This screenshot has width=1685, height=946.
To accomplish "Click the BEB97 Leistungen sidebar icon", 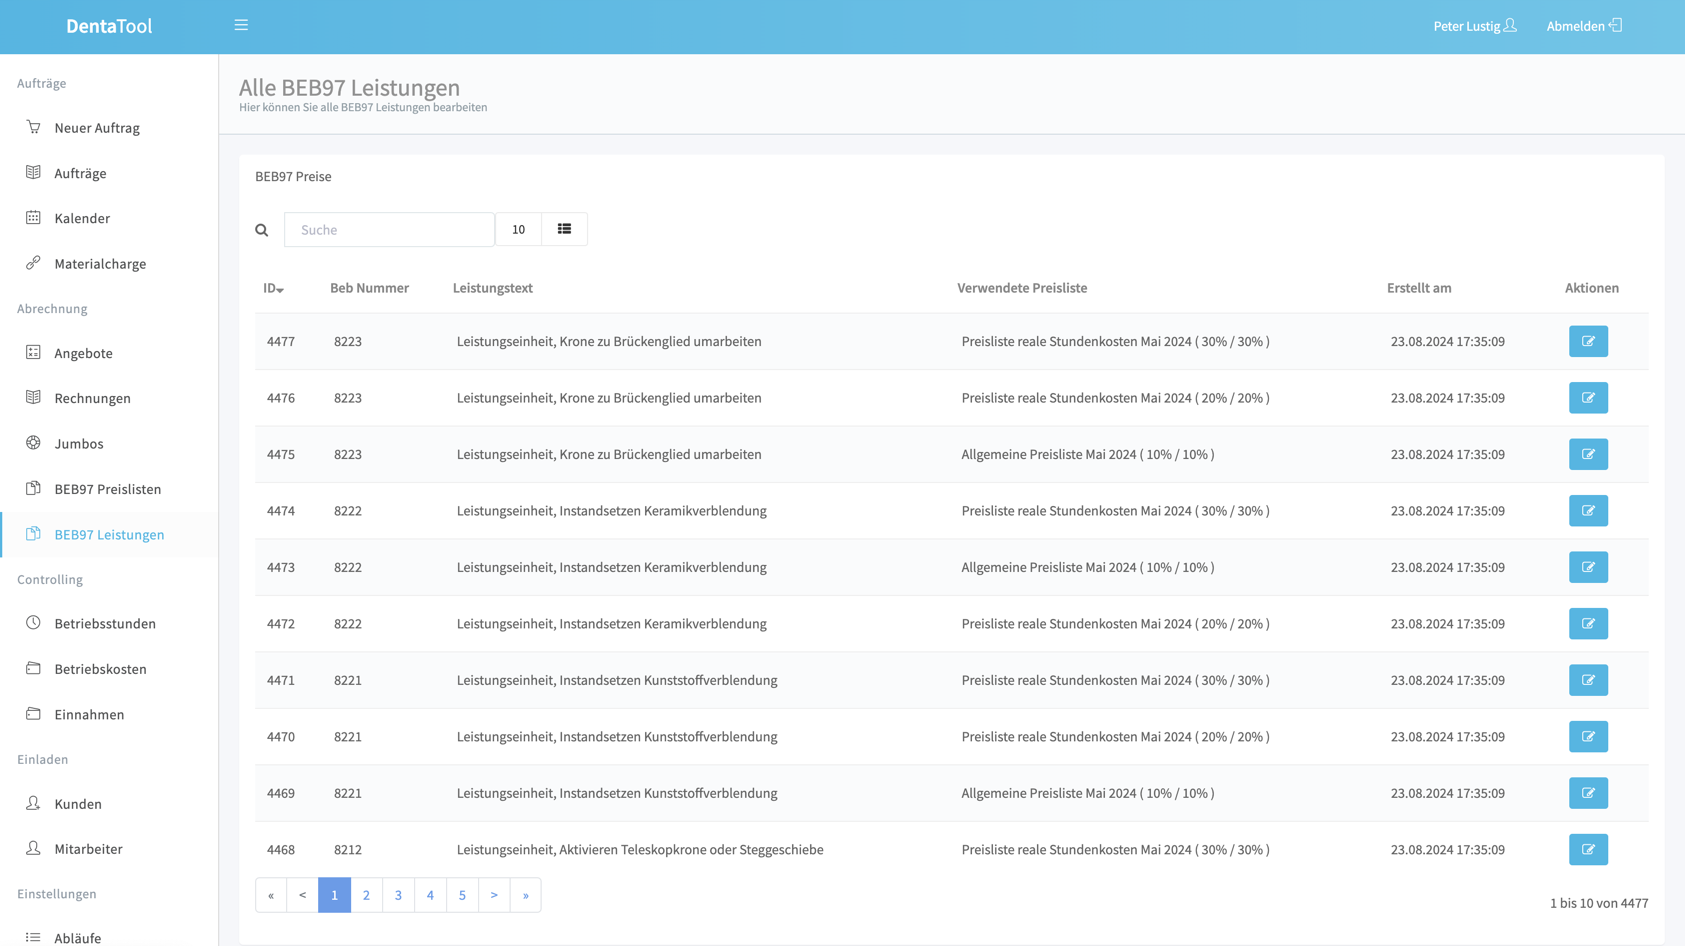I will (33, 534).
